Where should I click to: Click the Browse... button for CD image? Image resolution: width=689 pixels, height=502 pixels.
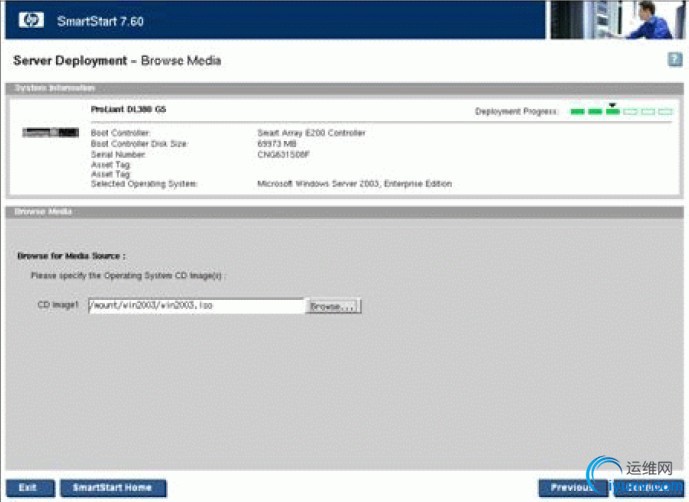(x=334, y=306)
